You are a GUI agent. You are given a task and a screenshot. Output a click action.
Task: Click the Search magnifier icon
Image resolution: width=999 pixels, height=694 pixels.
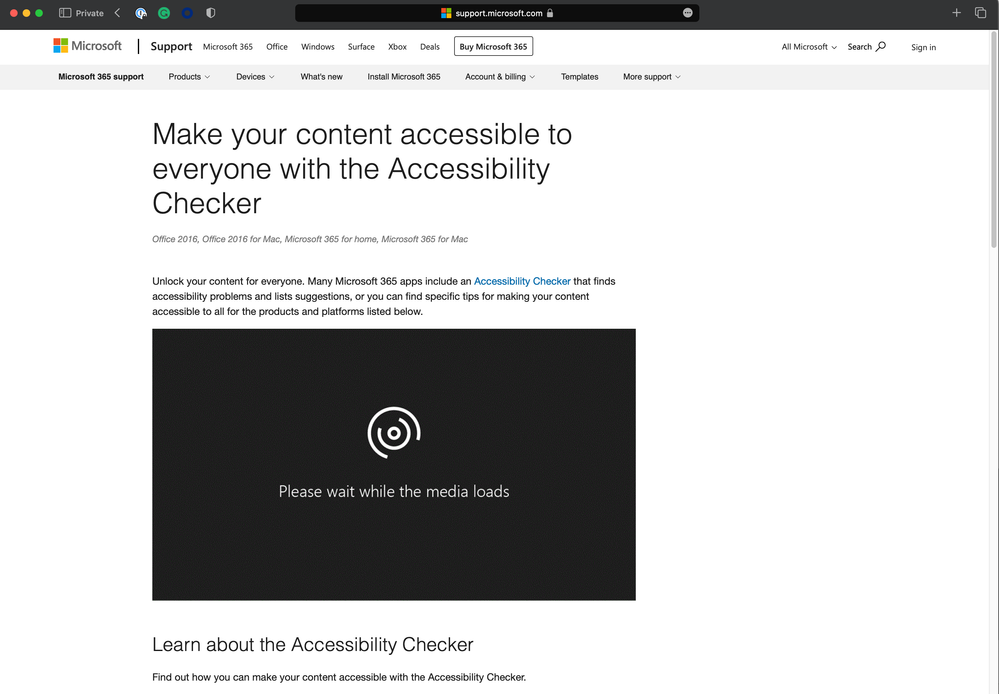[x=880, y=47]
